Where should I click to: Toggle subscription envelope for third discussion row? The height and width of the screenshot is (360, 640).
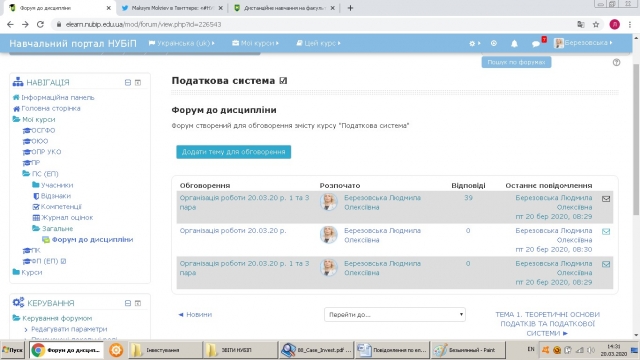(606, 264)
